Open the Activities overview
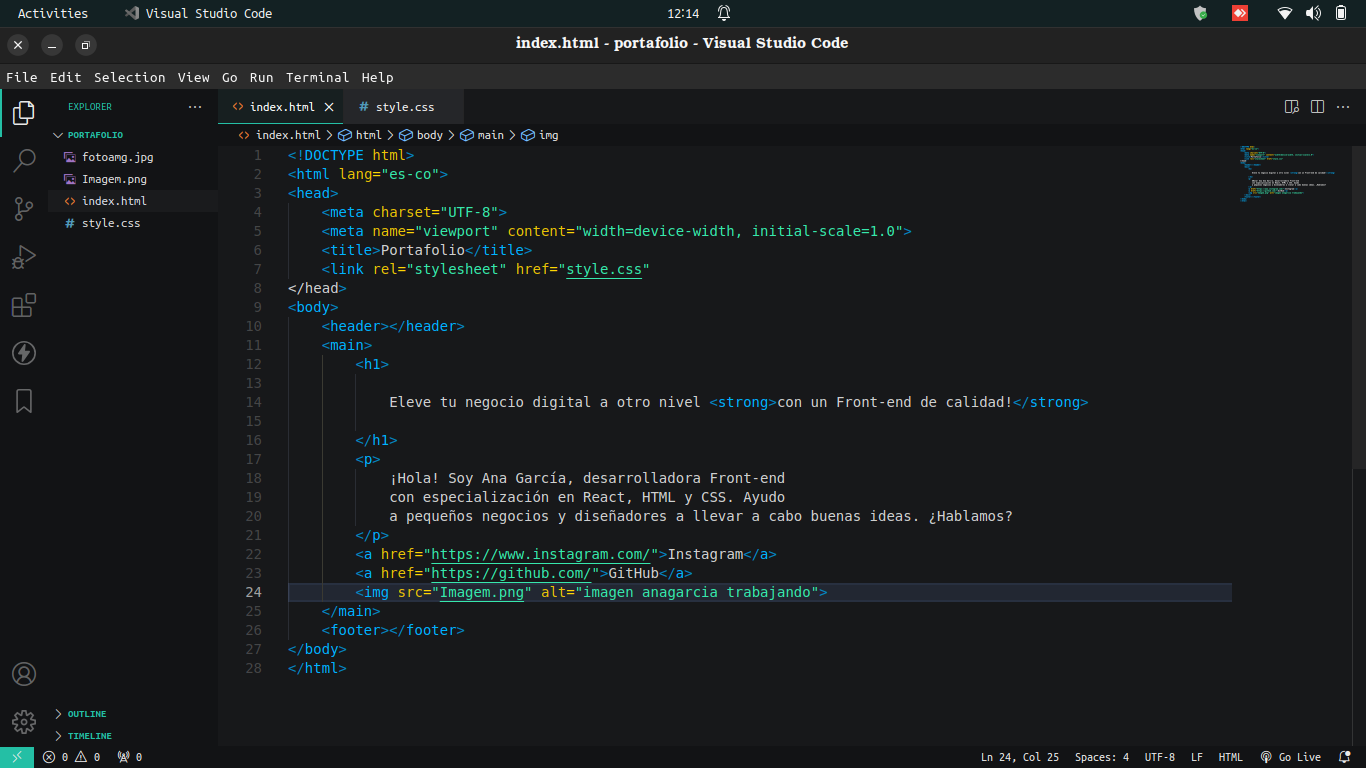Screen dimensions: 1366x768 click(x=53, y=13)
